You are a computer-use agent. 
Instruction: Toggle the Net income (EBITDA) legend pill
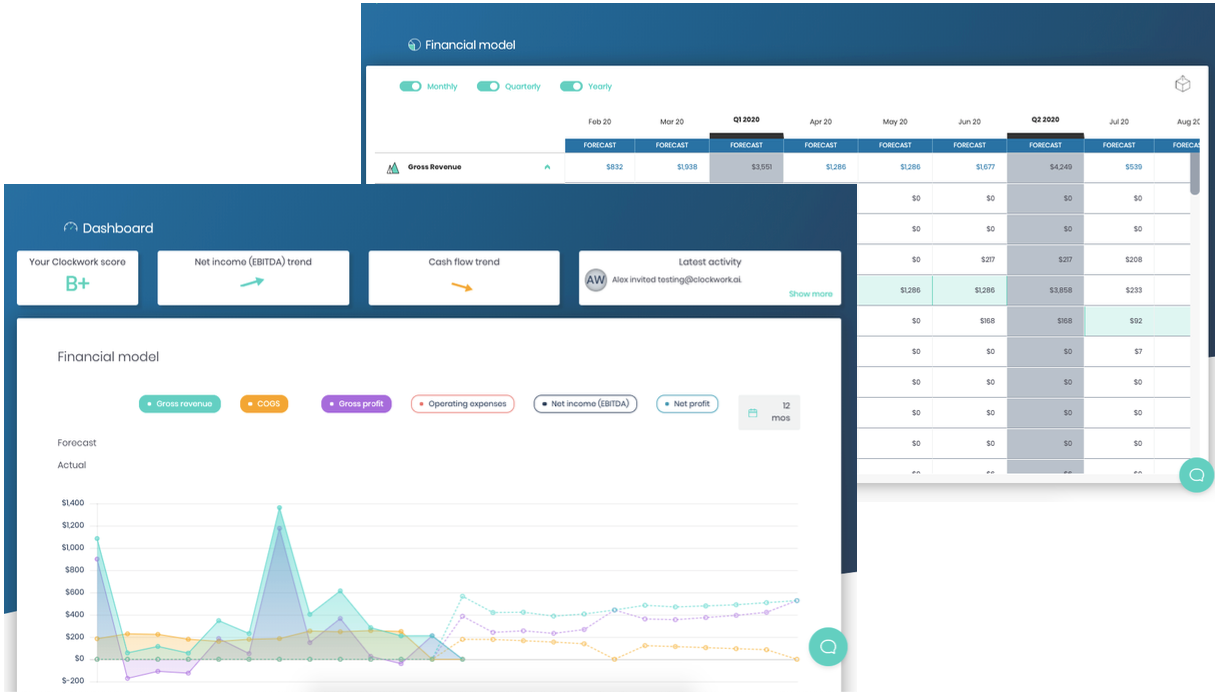[x=585, y=403]
